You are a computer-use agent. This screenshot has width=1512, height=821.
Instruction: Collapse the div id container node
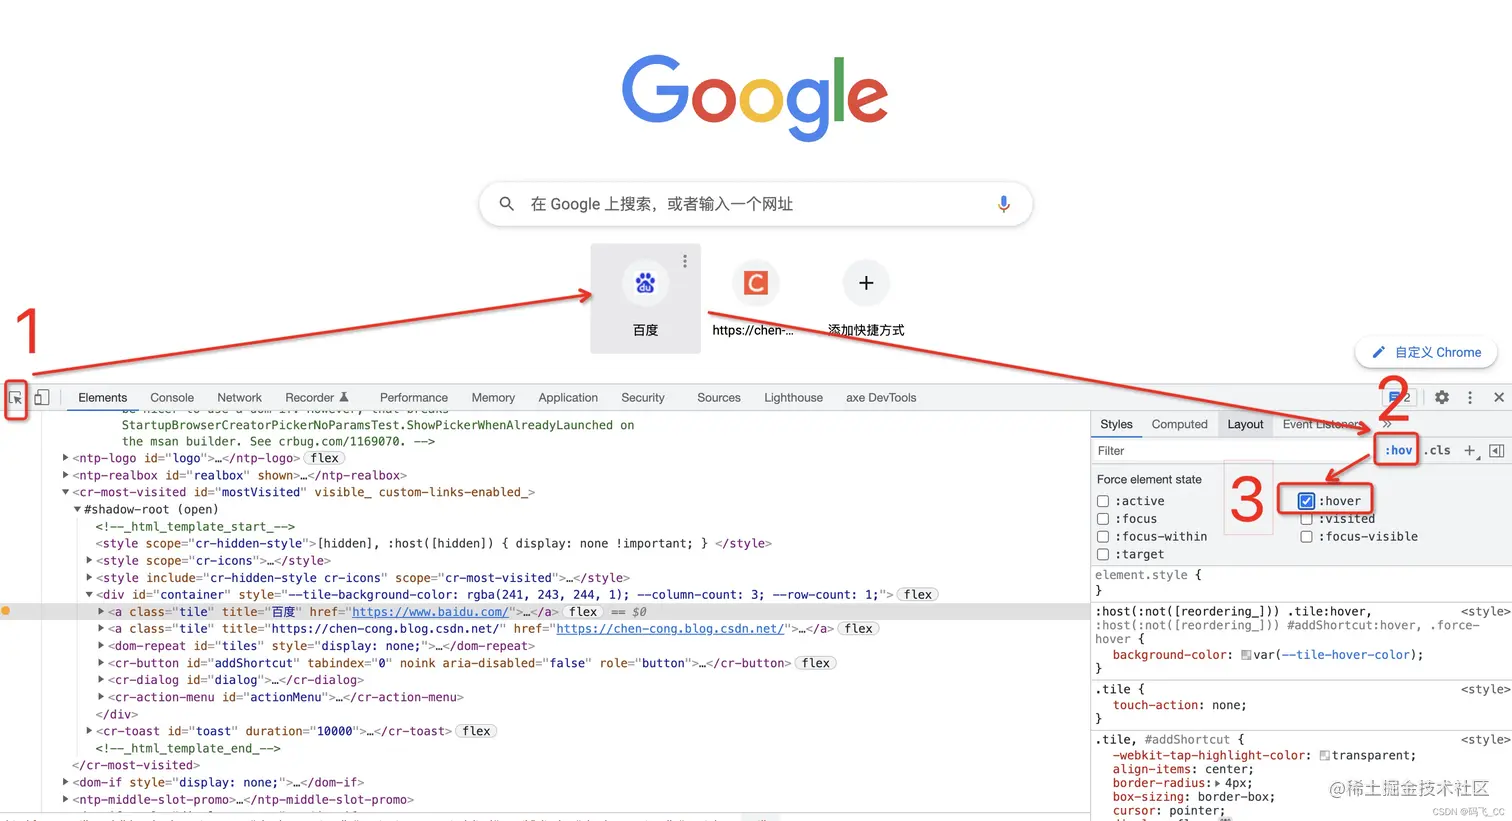(x=89, y=595)
